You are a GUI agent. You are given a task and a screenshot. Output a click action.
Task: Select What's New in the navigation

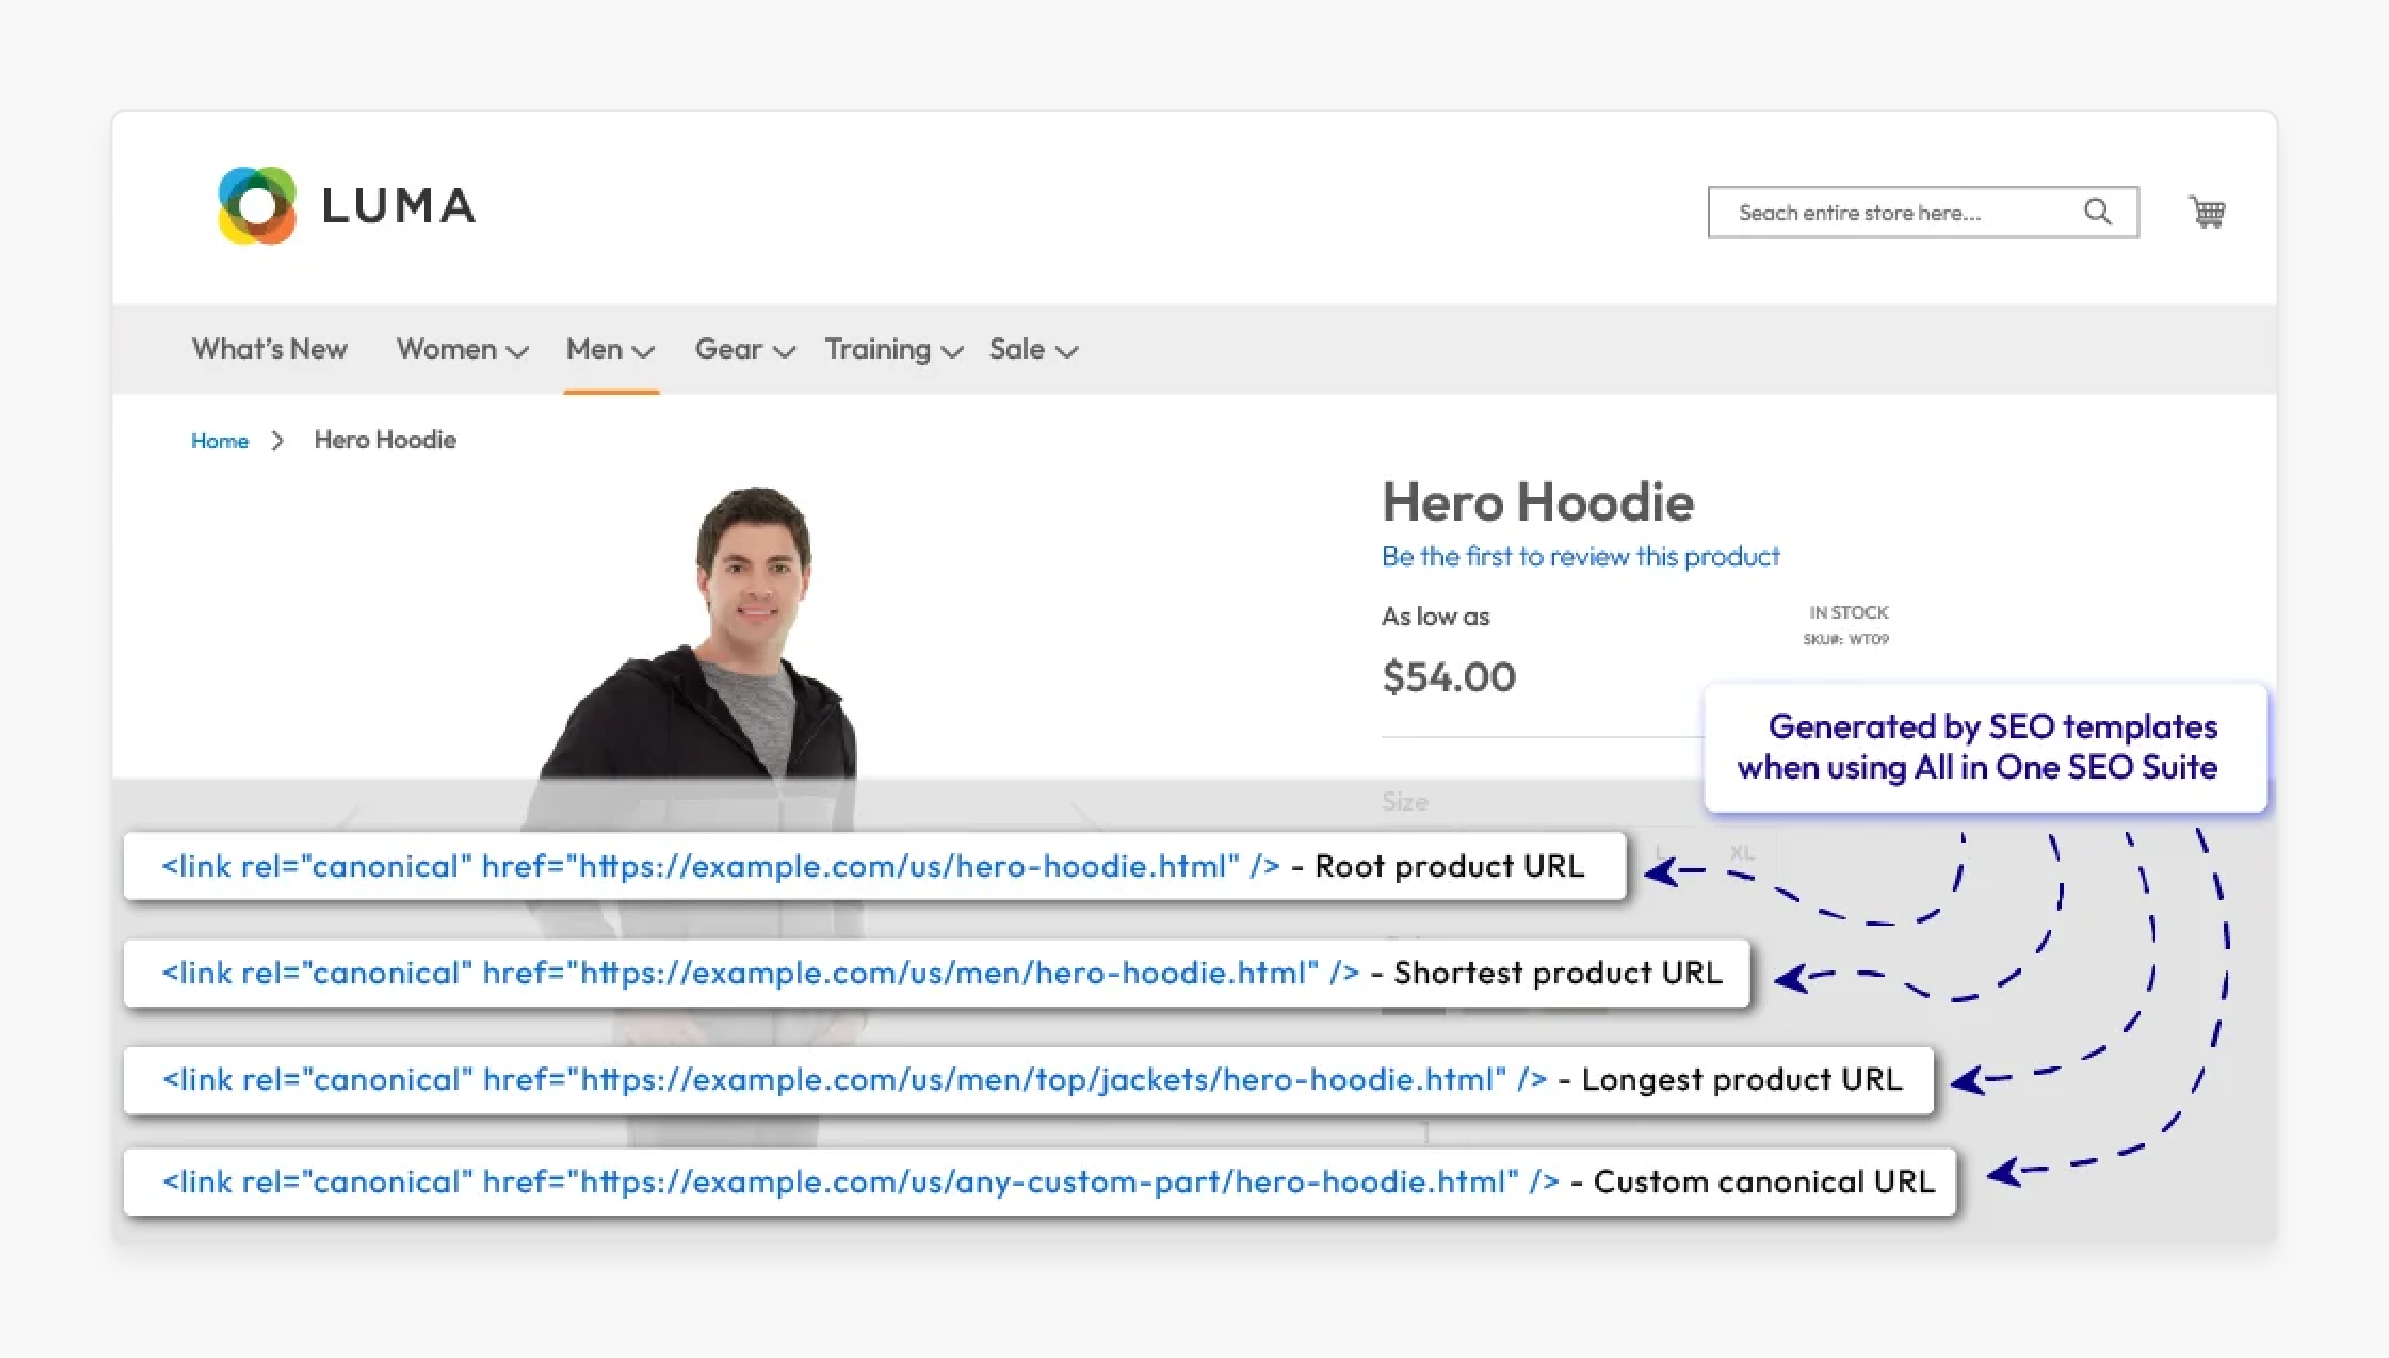point(269,349)
